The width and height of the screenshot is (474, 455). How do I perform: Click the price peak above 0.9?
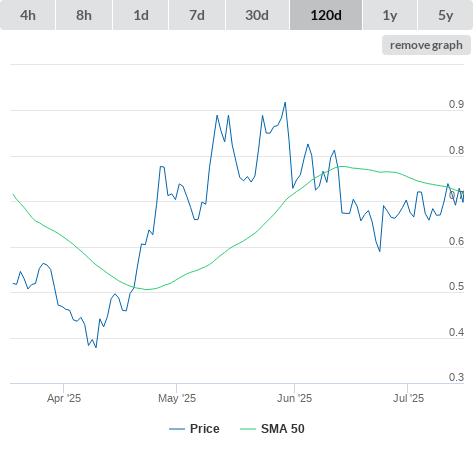click(x=285, y=103)
